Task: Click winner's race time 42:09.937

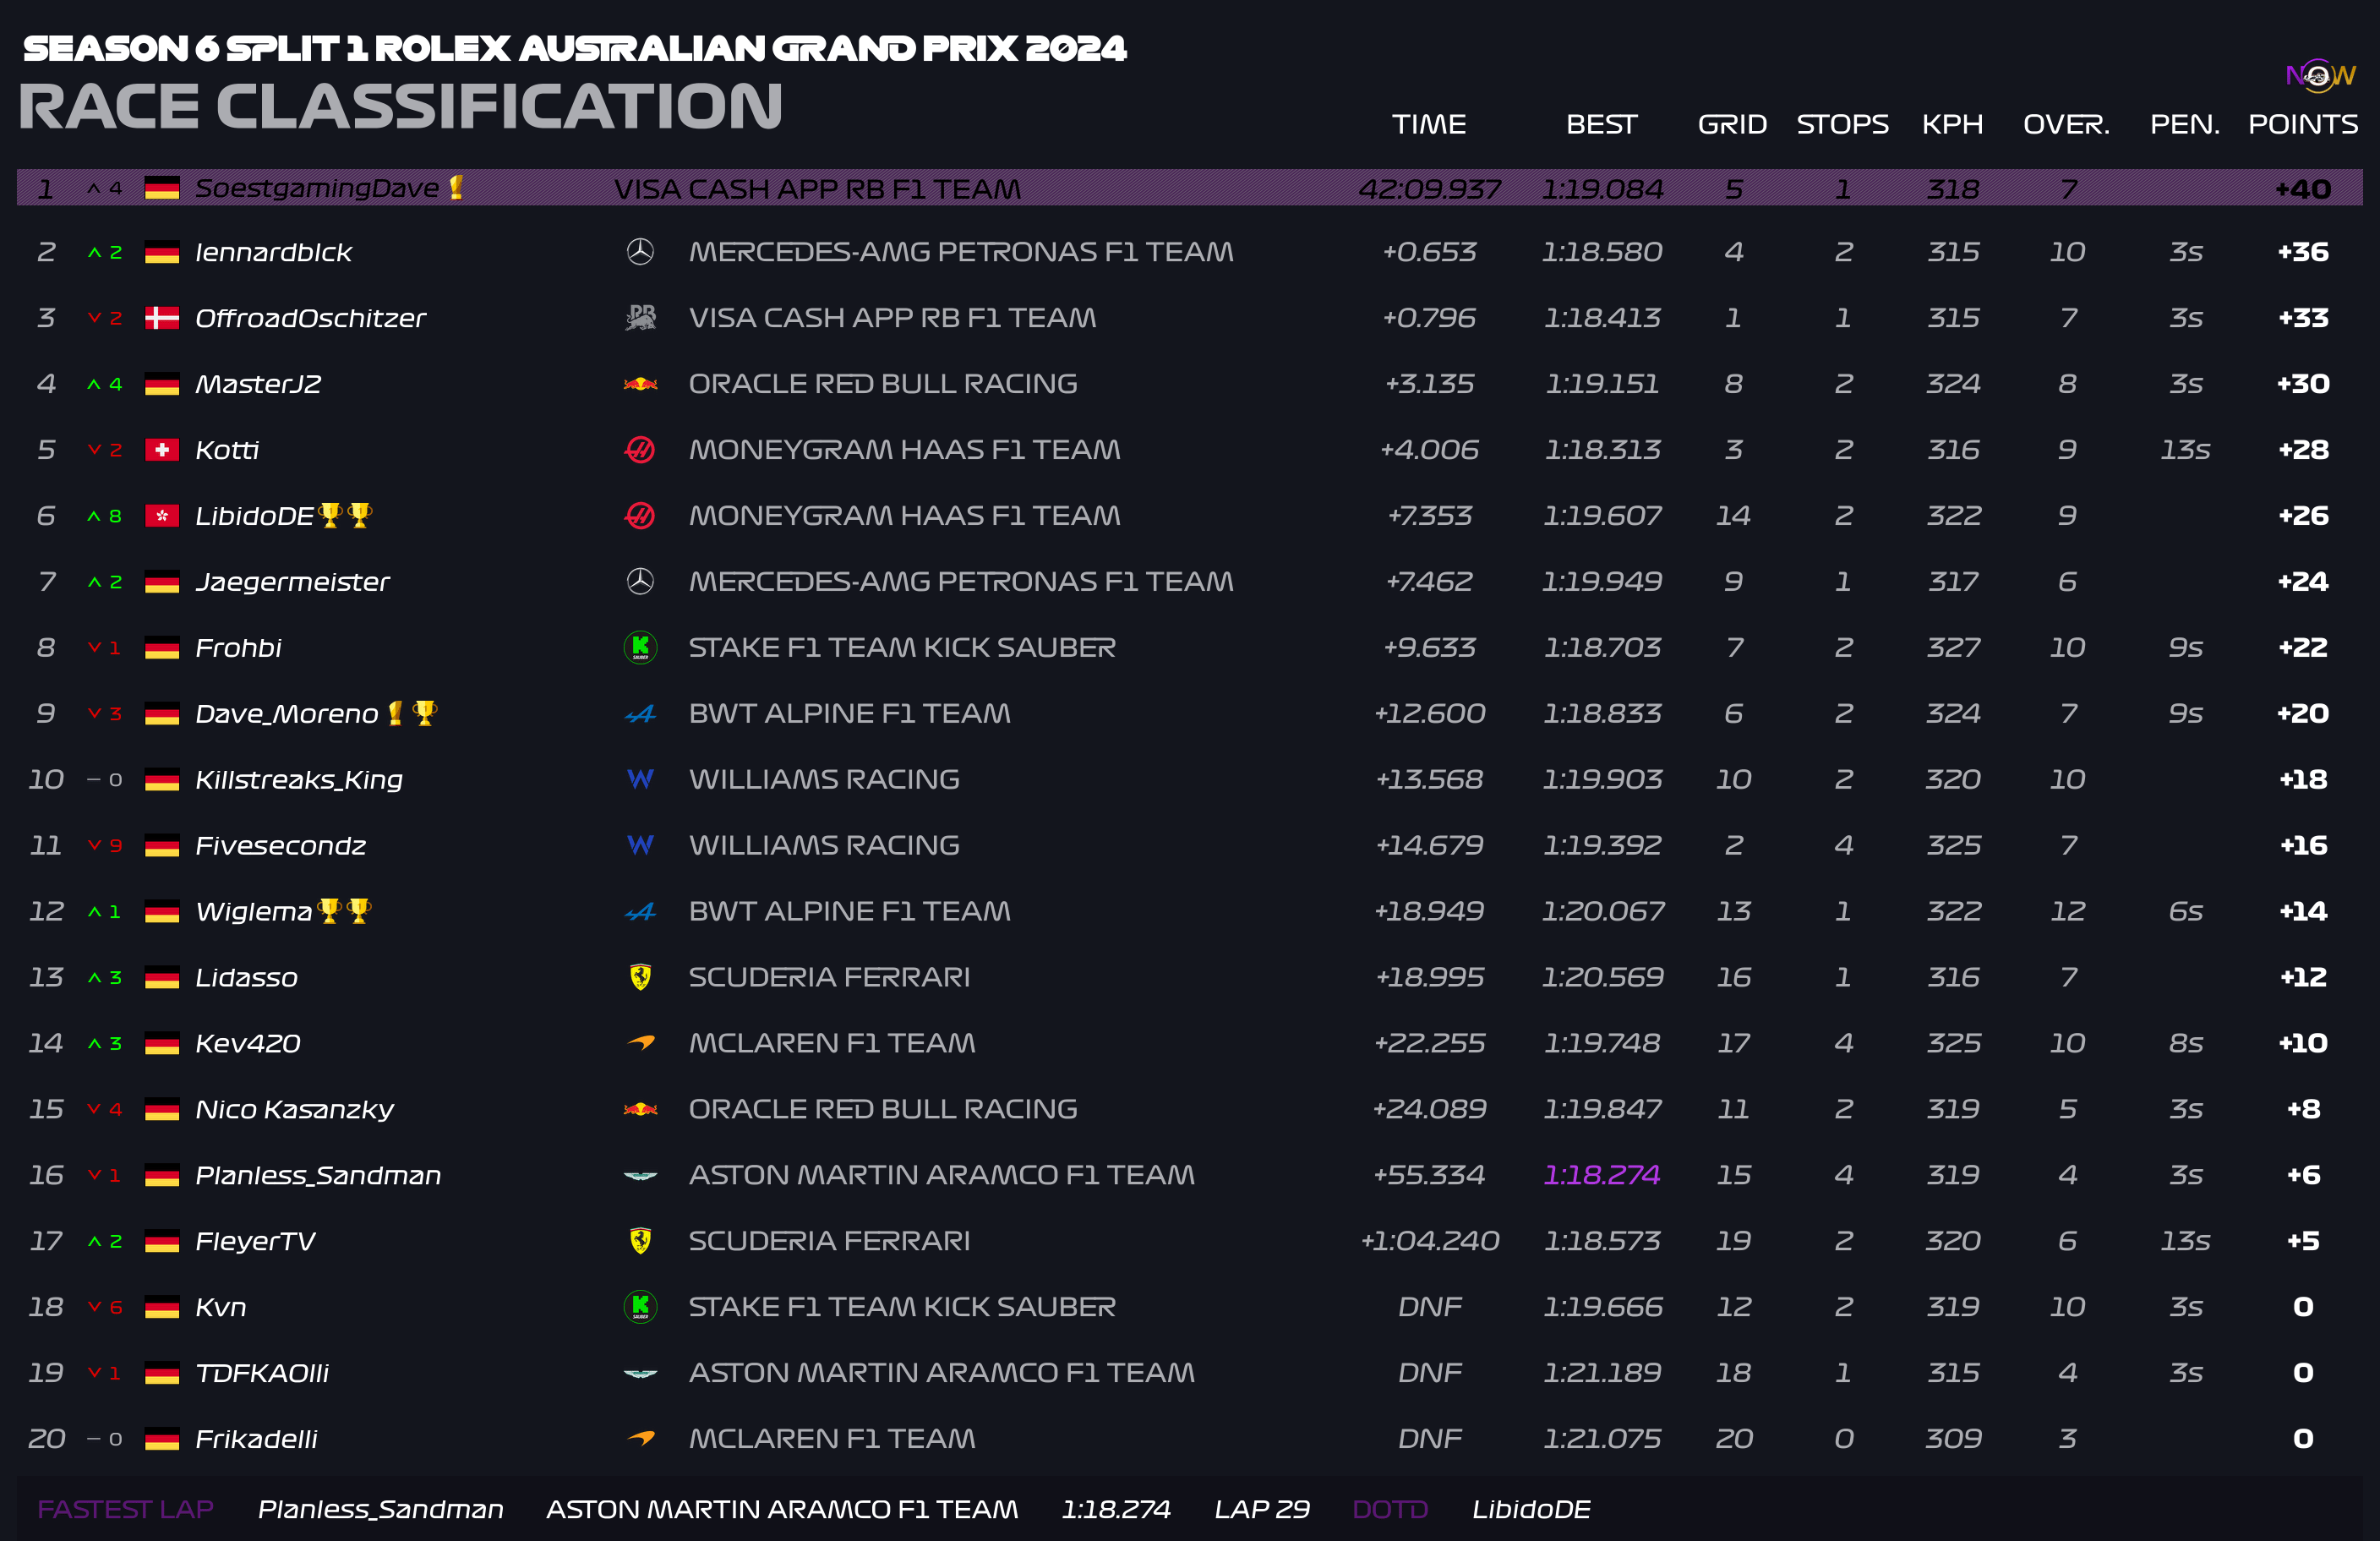Action: coord(1429,189)
